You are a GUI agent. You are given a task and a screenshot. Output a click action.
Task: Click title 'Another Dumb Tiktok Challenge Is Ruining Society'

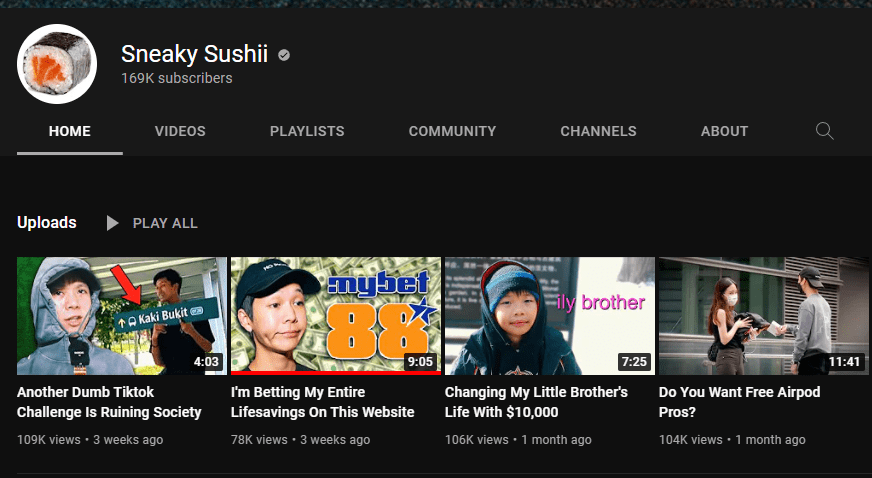pos(109,402)
